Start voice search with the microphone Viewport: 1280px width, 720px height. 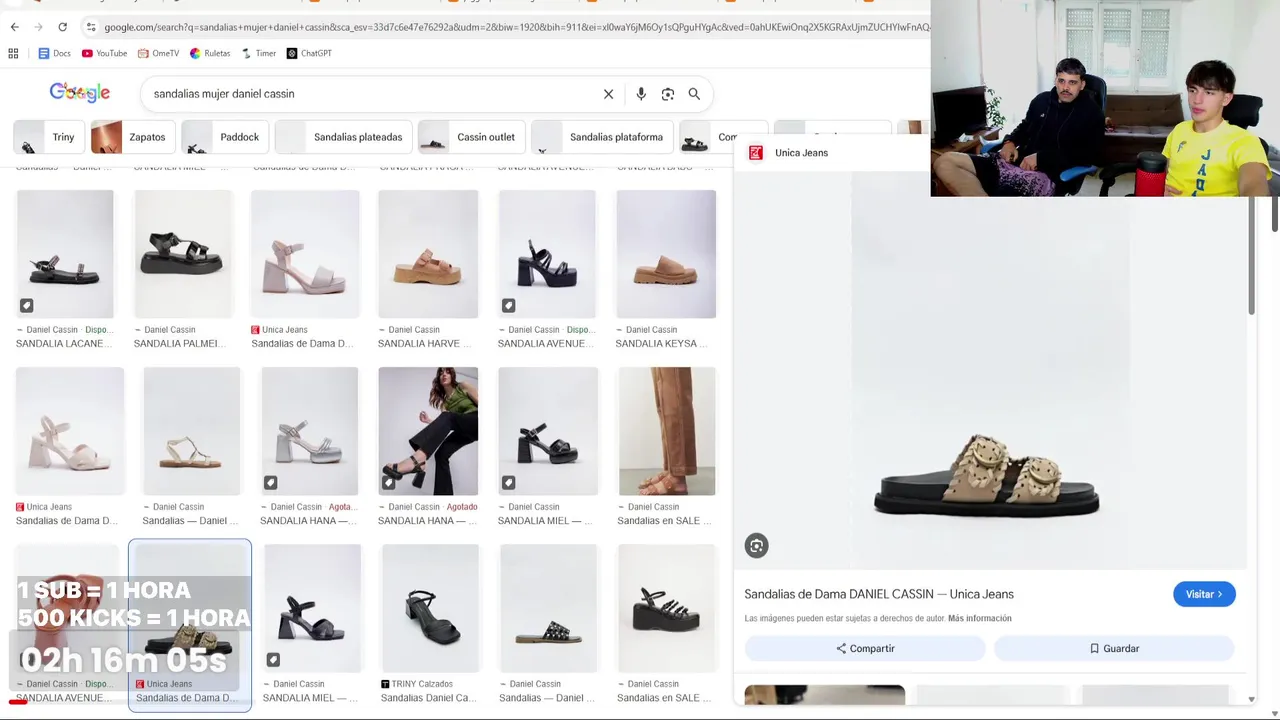coord(641,94)
